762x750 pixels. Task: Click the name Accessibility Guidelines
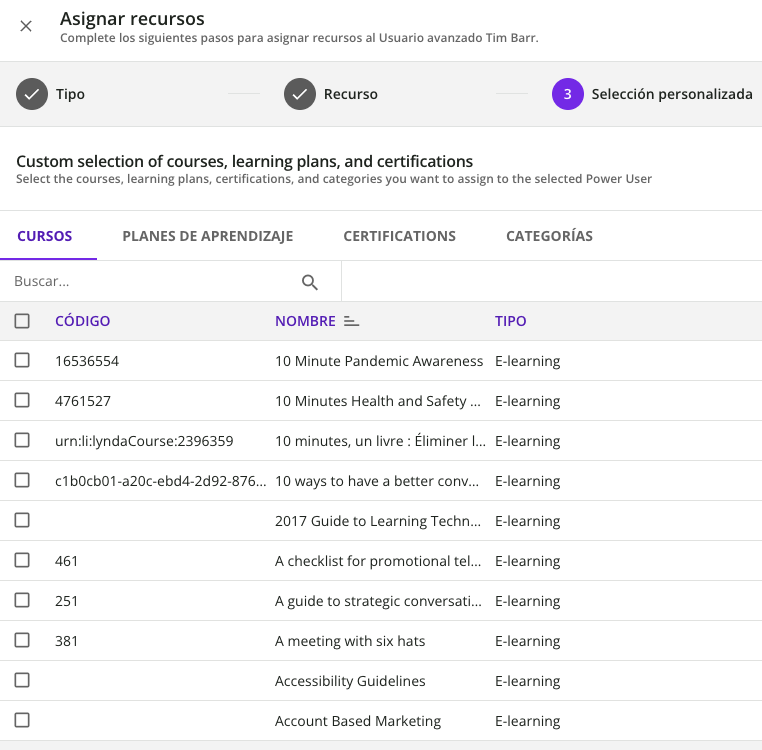(350, 681)
